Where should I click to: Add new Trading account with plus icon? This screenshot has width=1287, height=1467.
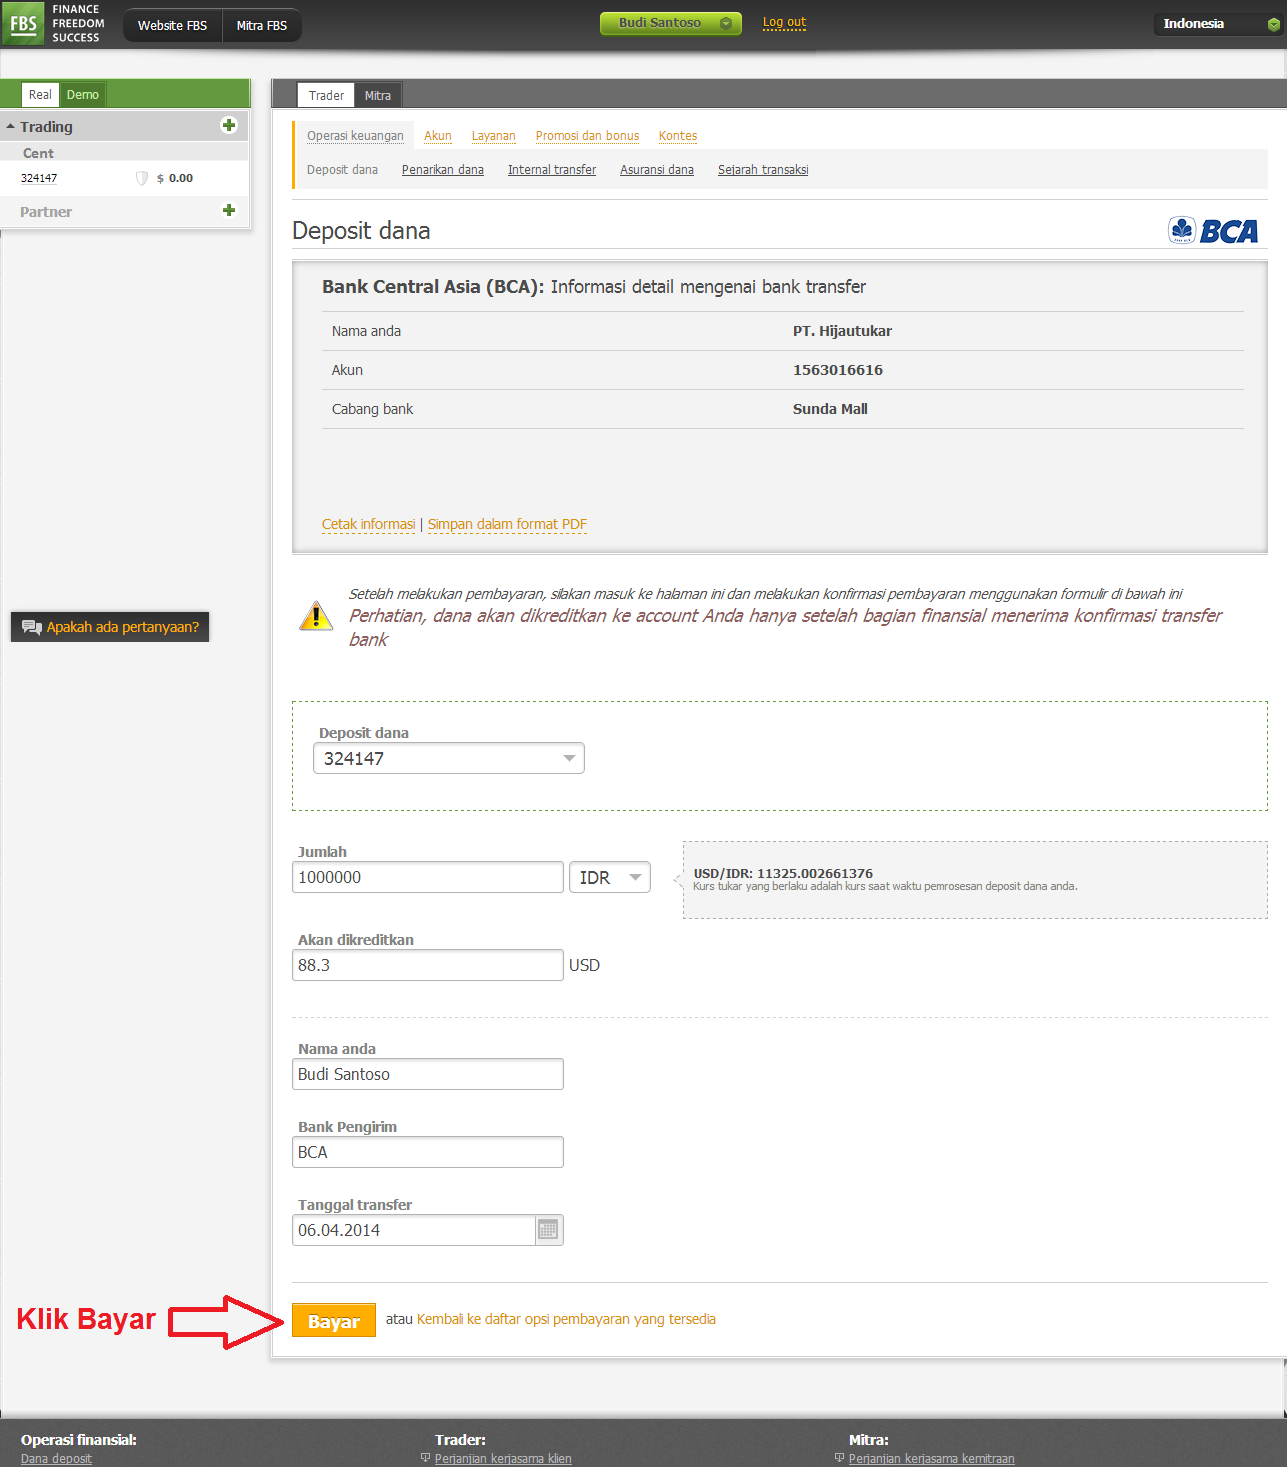(x=229, y=125)
